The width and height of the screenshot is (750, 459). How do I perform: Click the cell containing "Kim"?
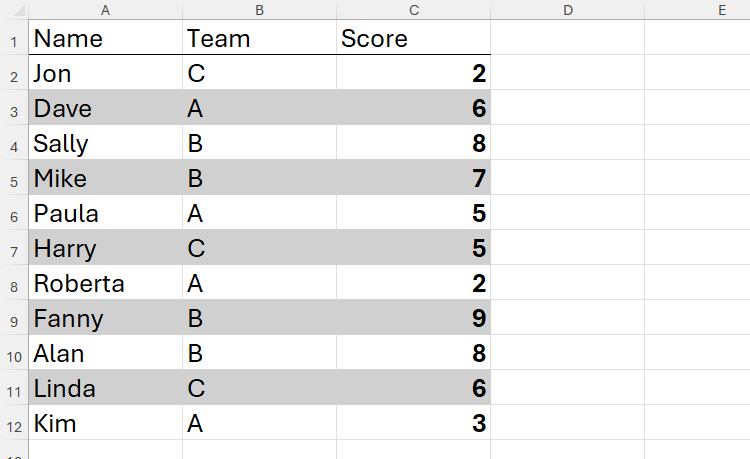point(105,424)
